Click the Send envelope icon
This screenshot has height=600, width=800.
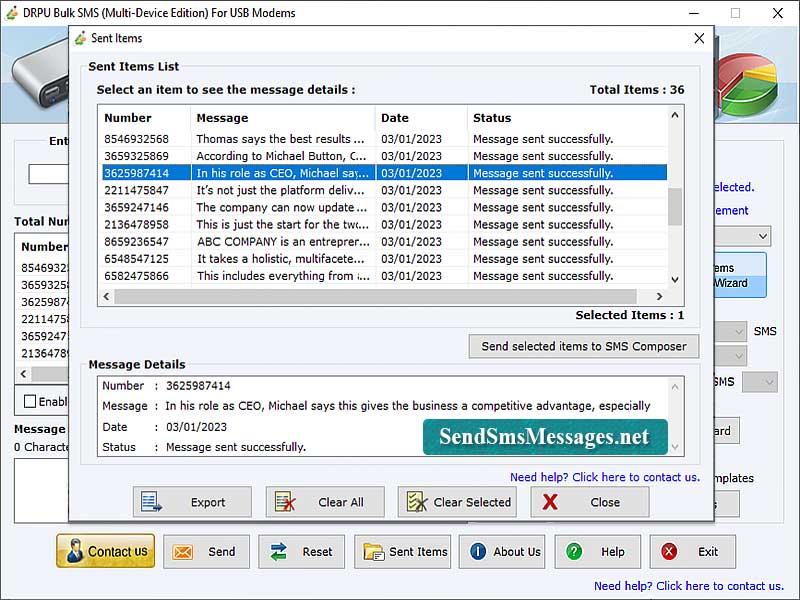184,551
